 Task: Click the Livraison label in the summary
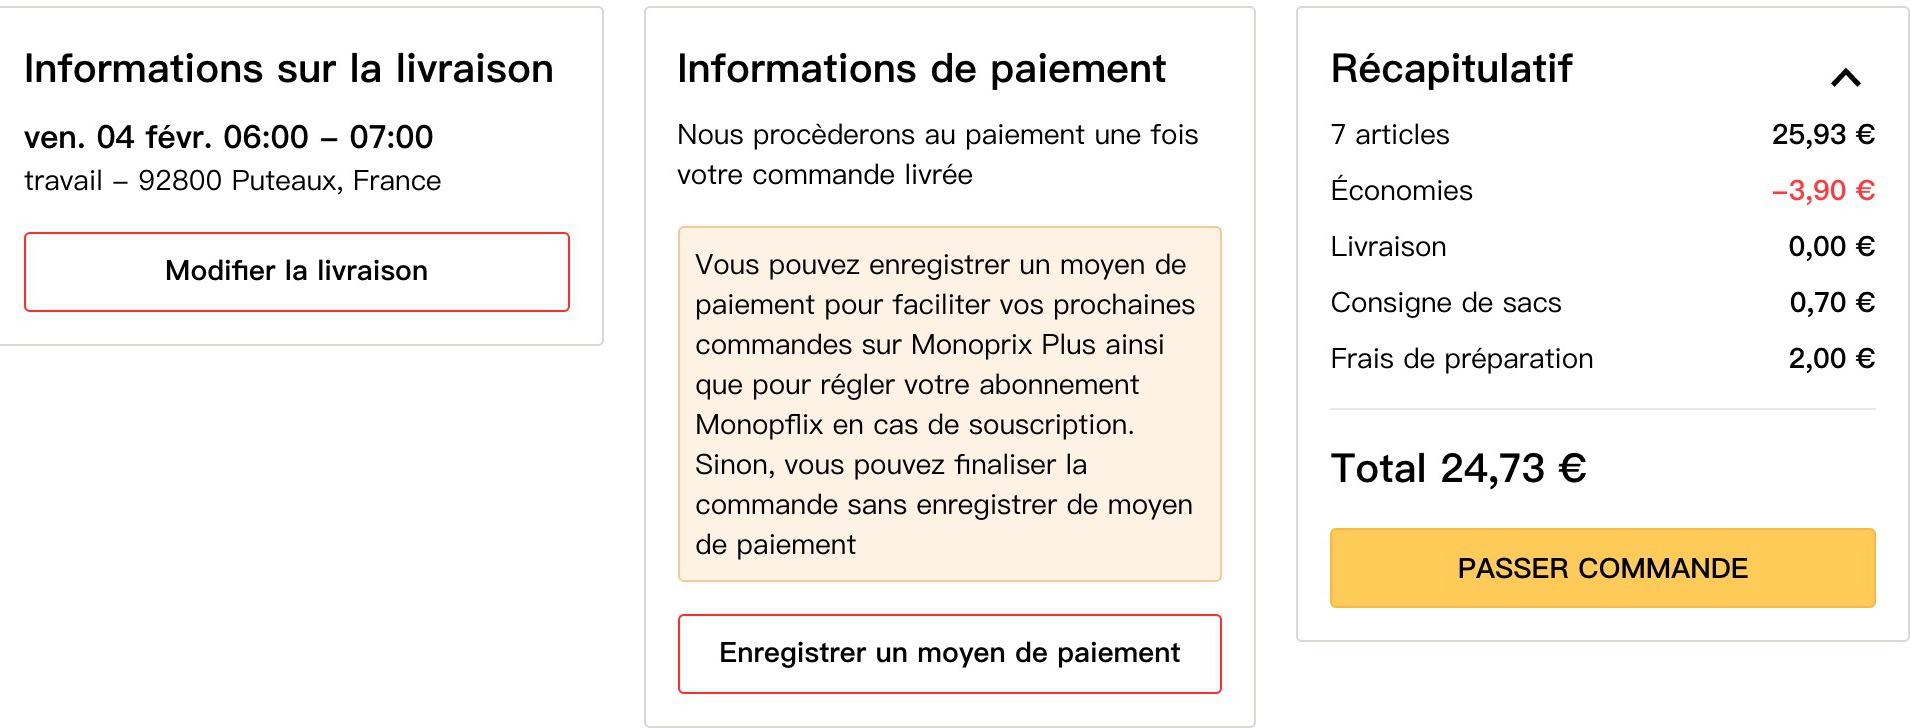tap(1388, 247)
